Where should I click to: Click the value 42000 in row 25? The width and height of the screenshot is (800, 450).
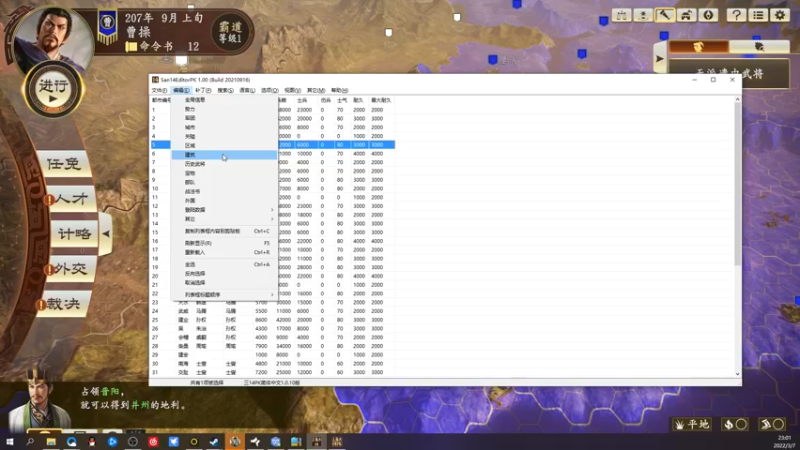(283, 320)
